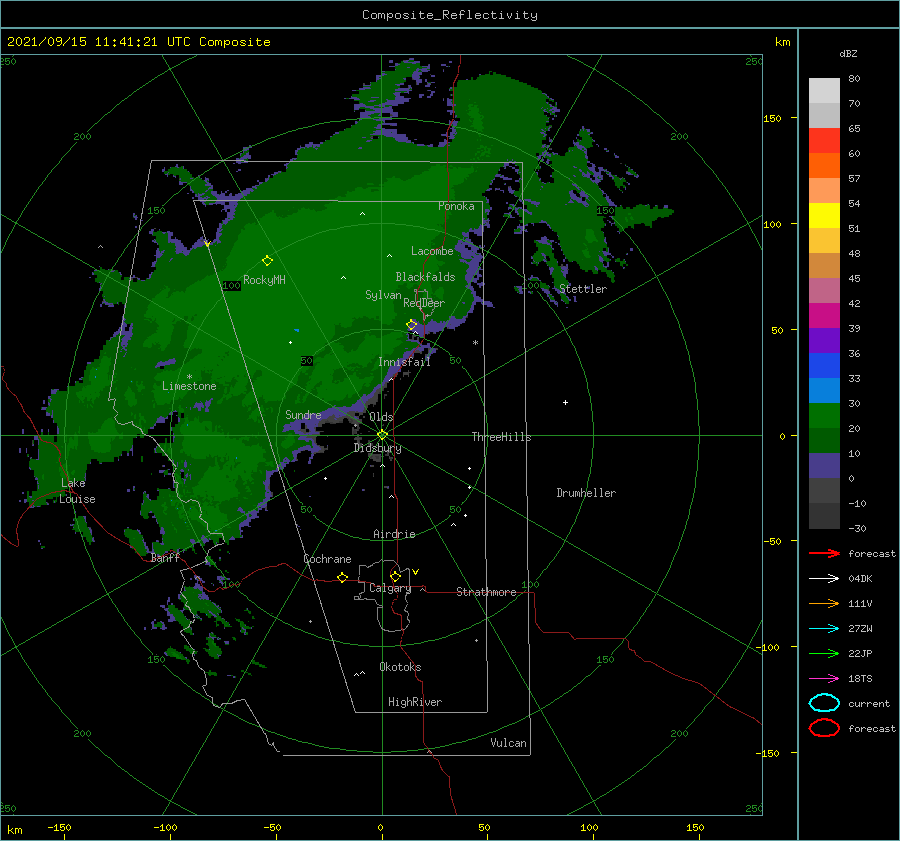This screenshot has width=900, height=841.
Task: Click the Calgary city label
Action: pos(390,588)
